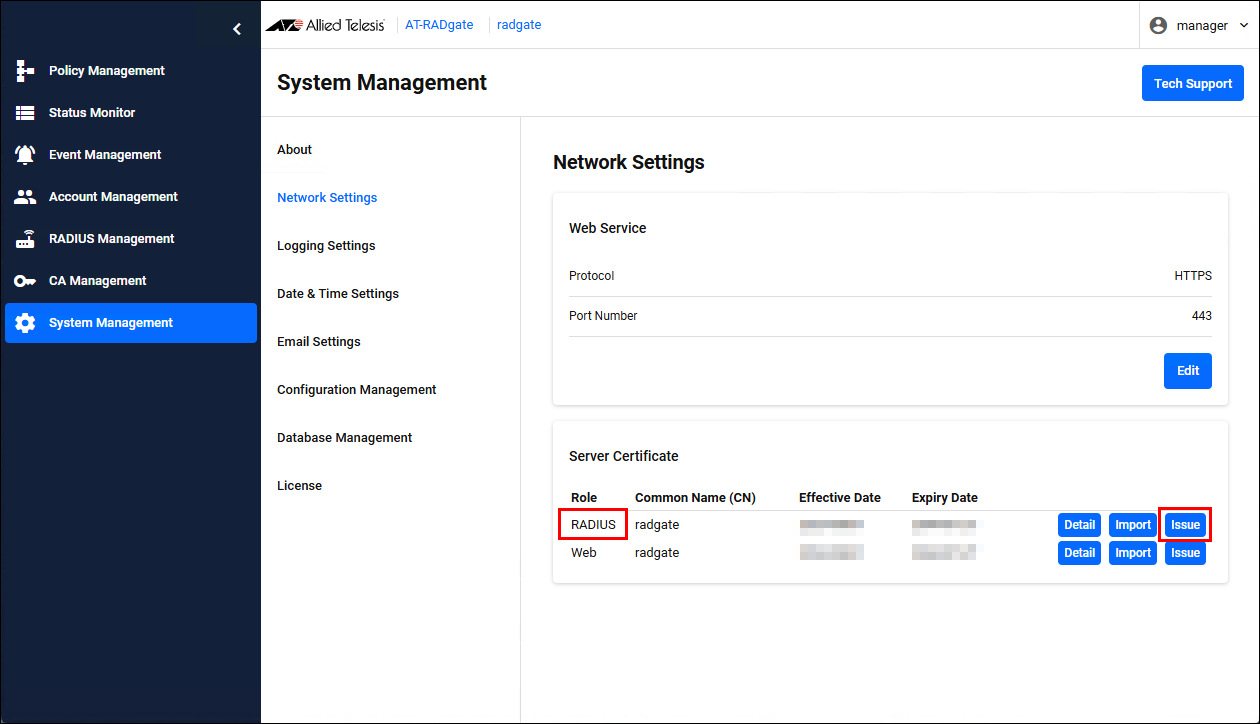
Task: Open the About section
Action: click(x=294, y=150)
